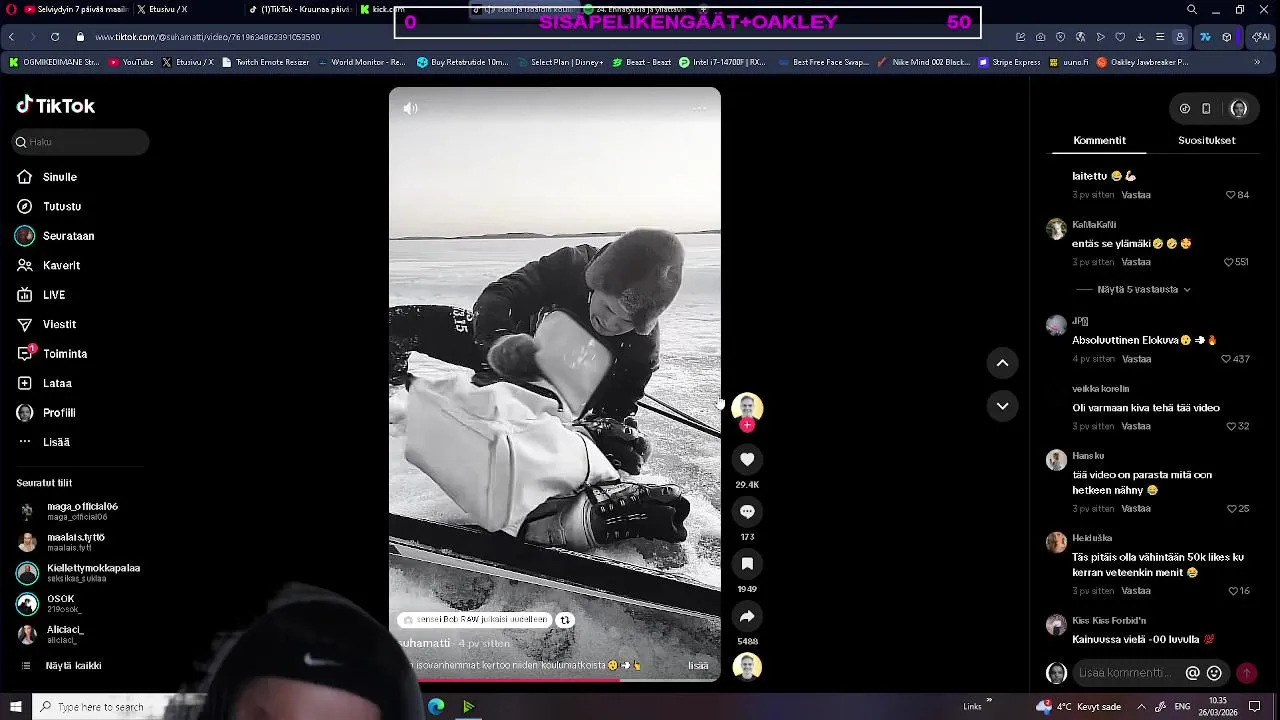Open Toiminta notifications
The height and width of the screenshot is (720, 1280).
52,354
